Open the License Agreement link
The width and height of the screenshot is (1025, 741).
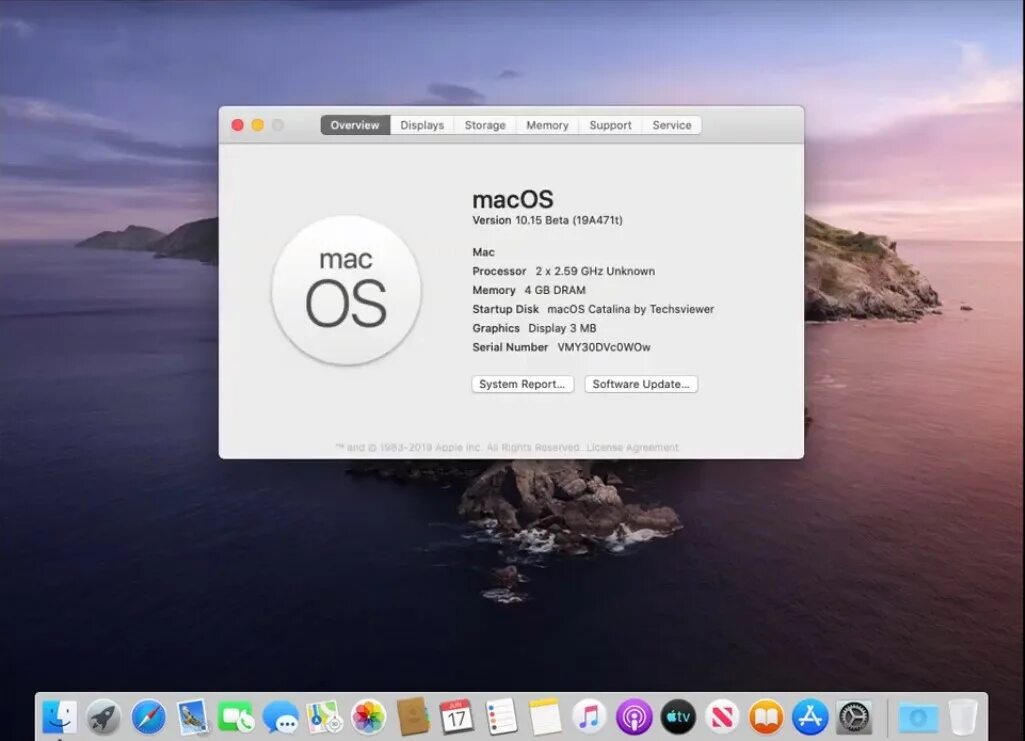pyautogui.click(x=632, y=448)
